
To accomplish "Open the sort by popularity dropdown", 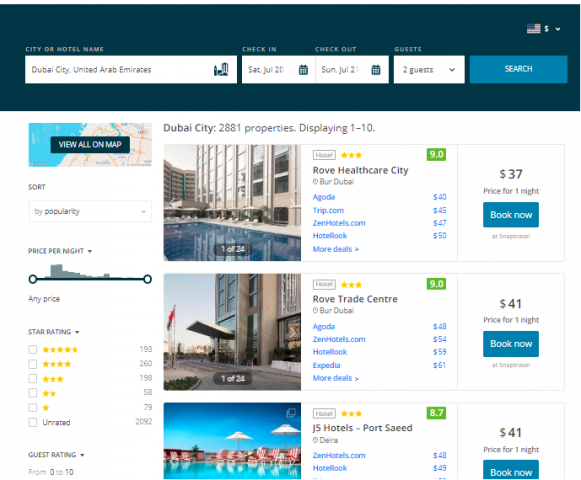I will (90, 211).
